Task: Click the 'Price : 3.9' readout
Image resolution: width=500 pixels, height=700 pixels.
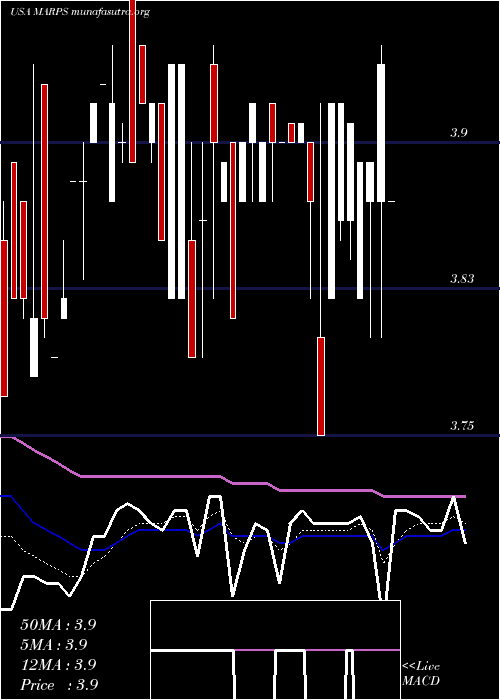Action: coord(59,685)
